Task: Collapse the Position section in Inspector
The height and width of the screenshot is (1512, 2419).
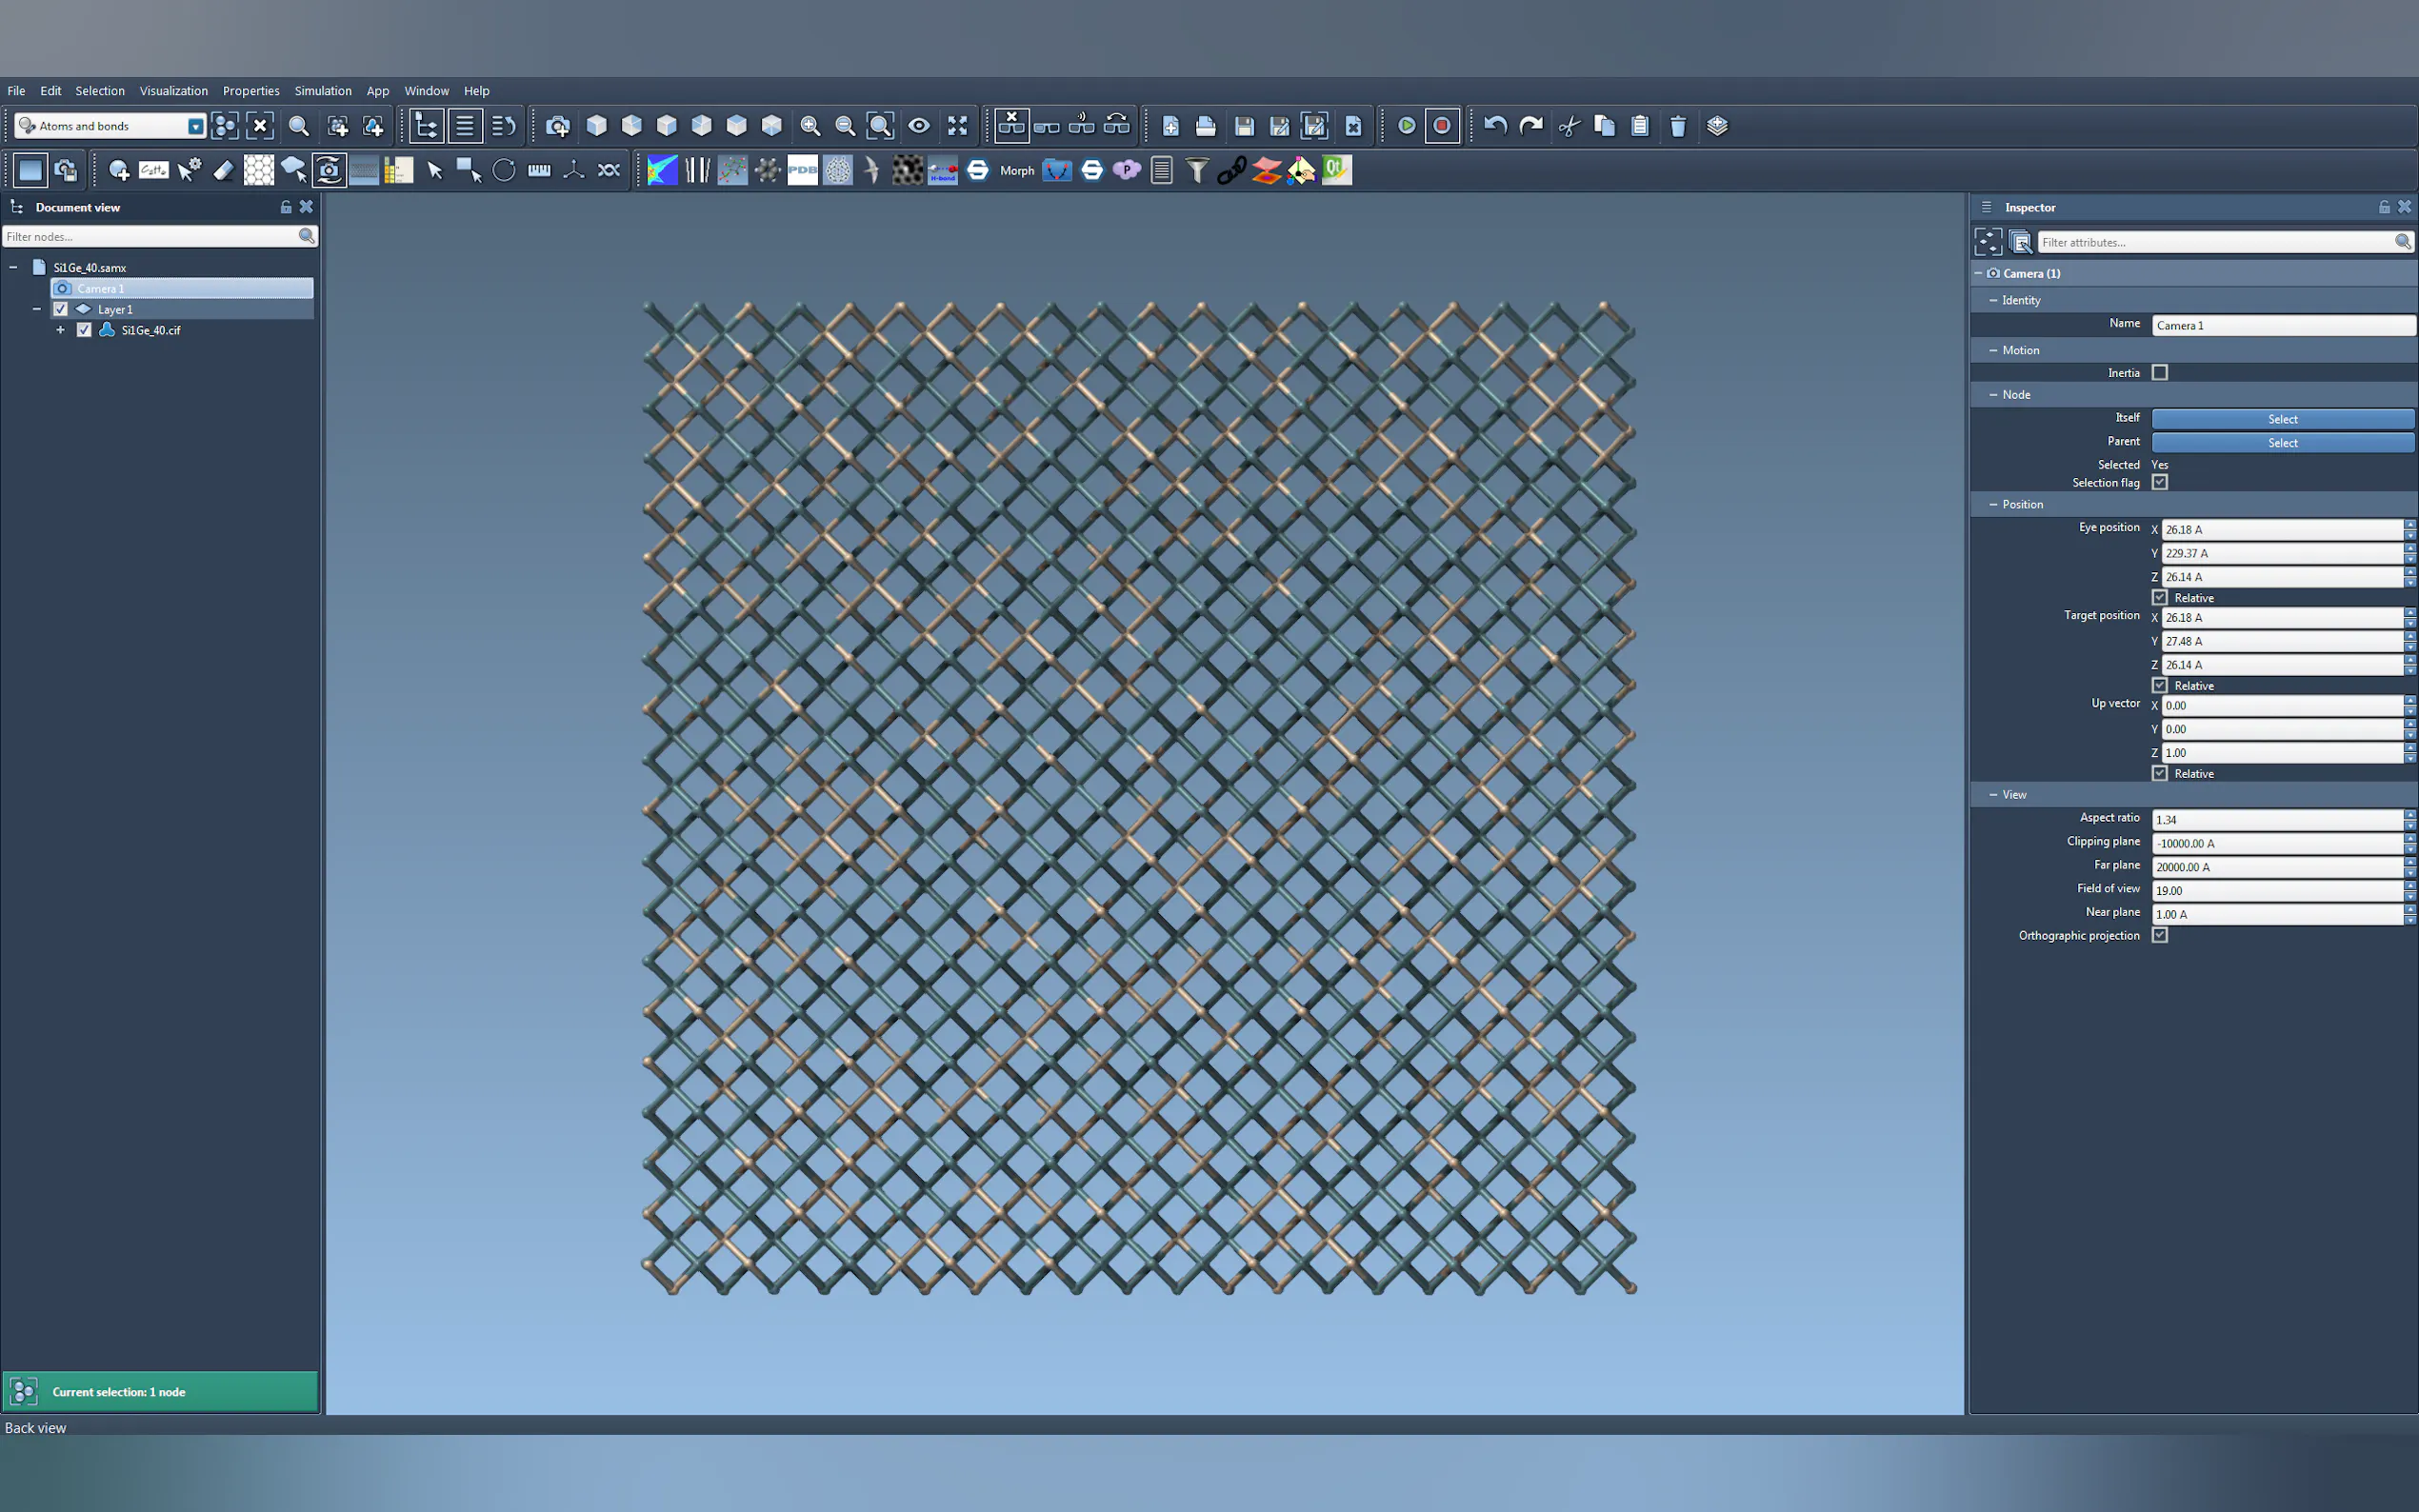Action: tap(1993, 505)
